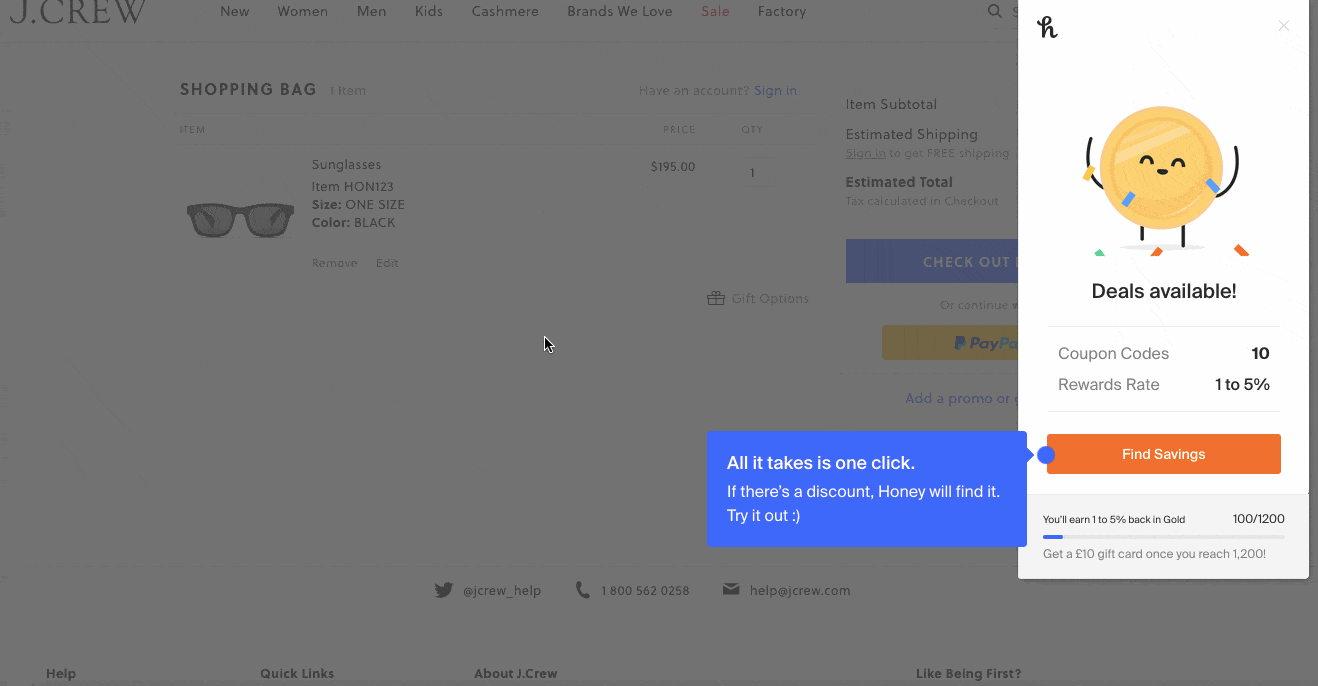Click the $195.00 price

673,167
